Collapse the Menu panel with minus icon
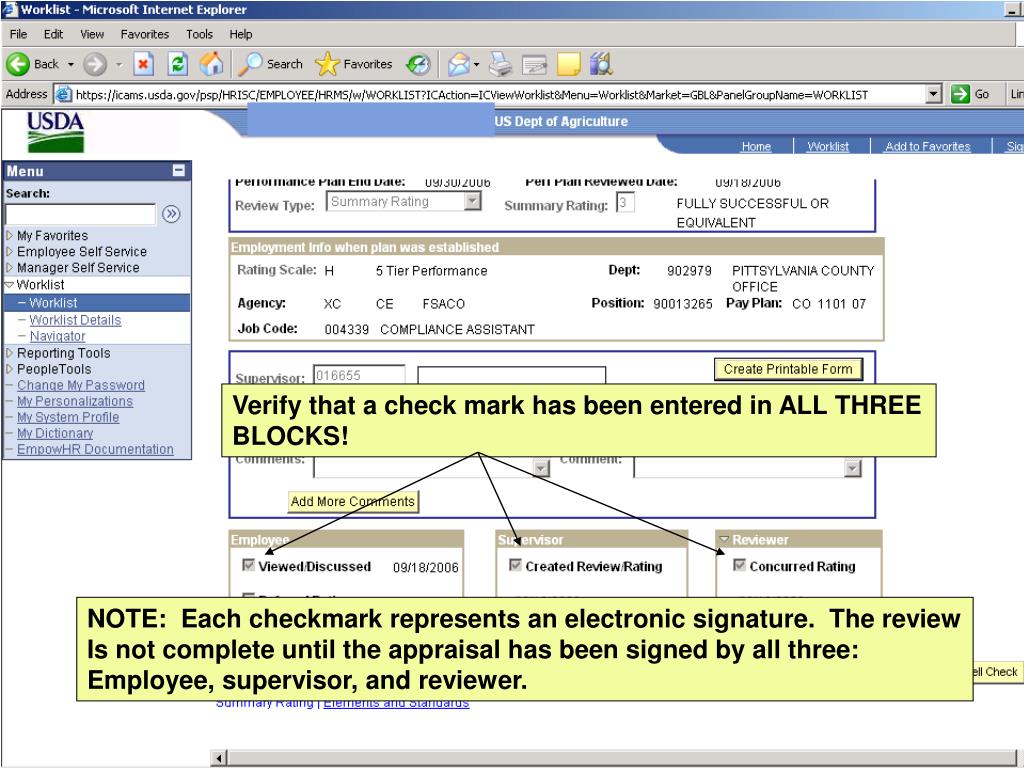The image size is (1024, 768). pyautogui.click(x=178, y=171)
